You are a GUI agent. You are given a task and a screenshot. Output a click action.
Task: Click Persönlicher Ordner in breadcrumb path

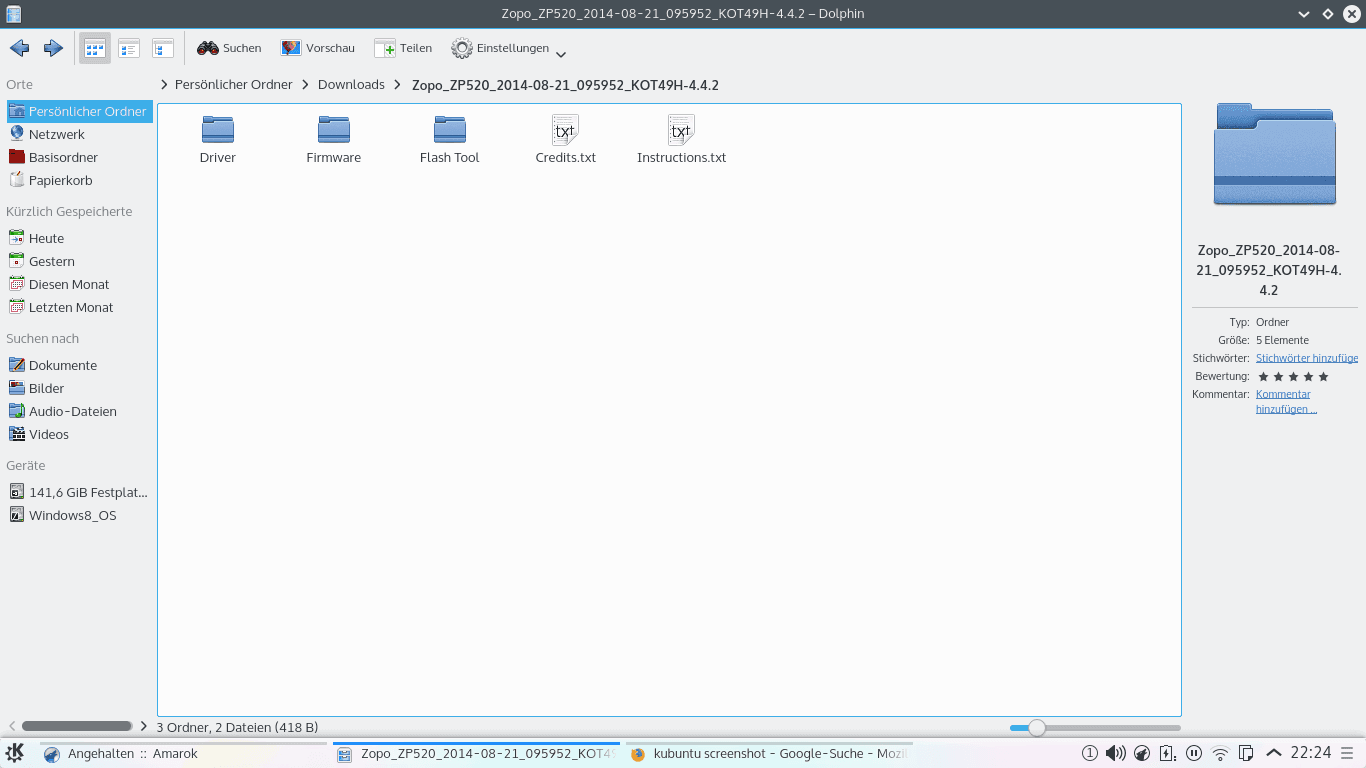point(234,85)
